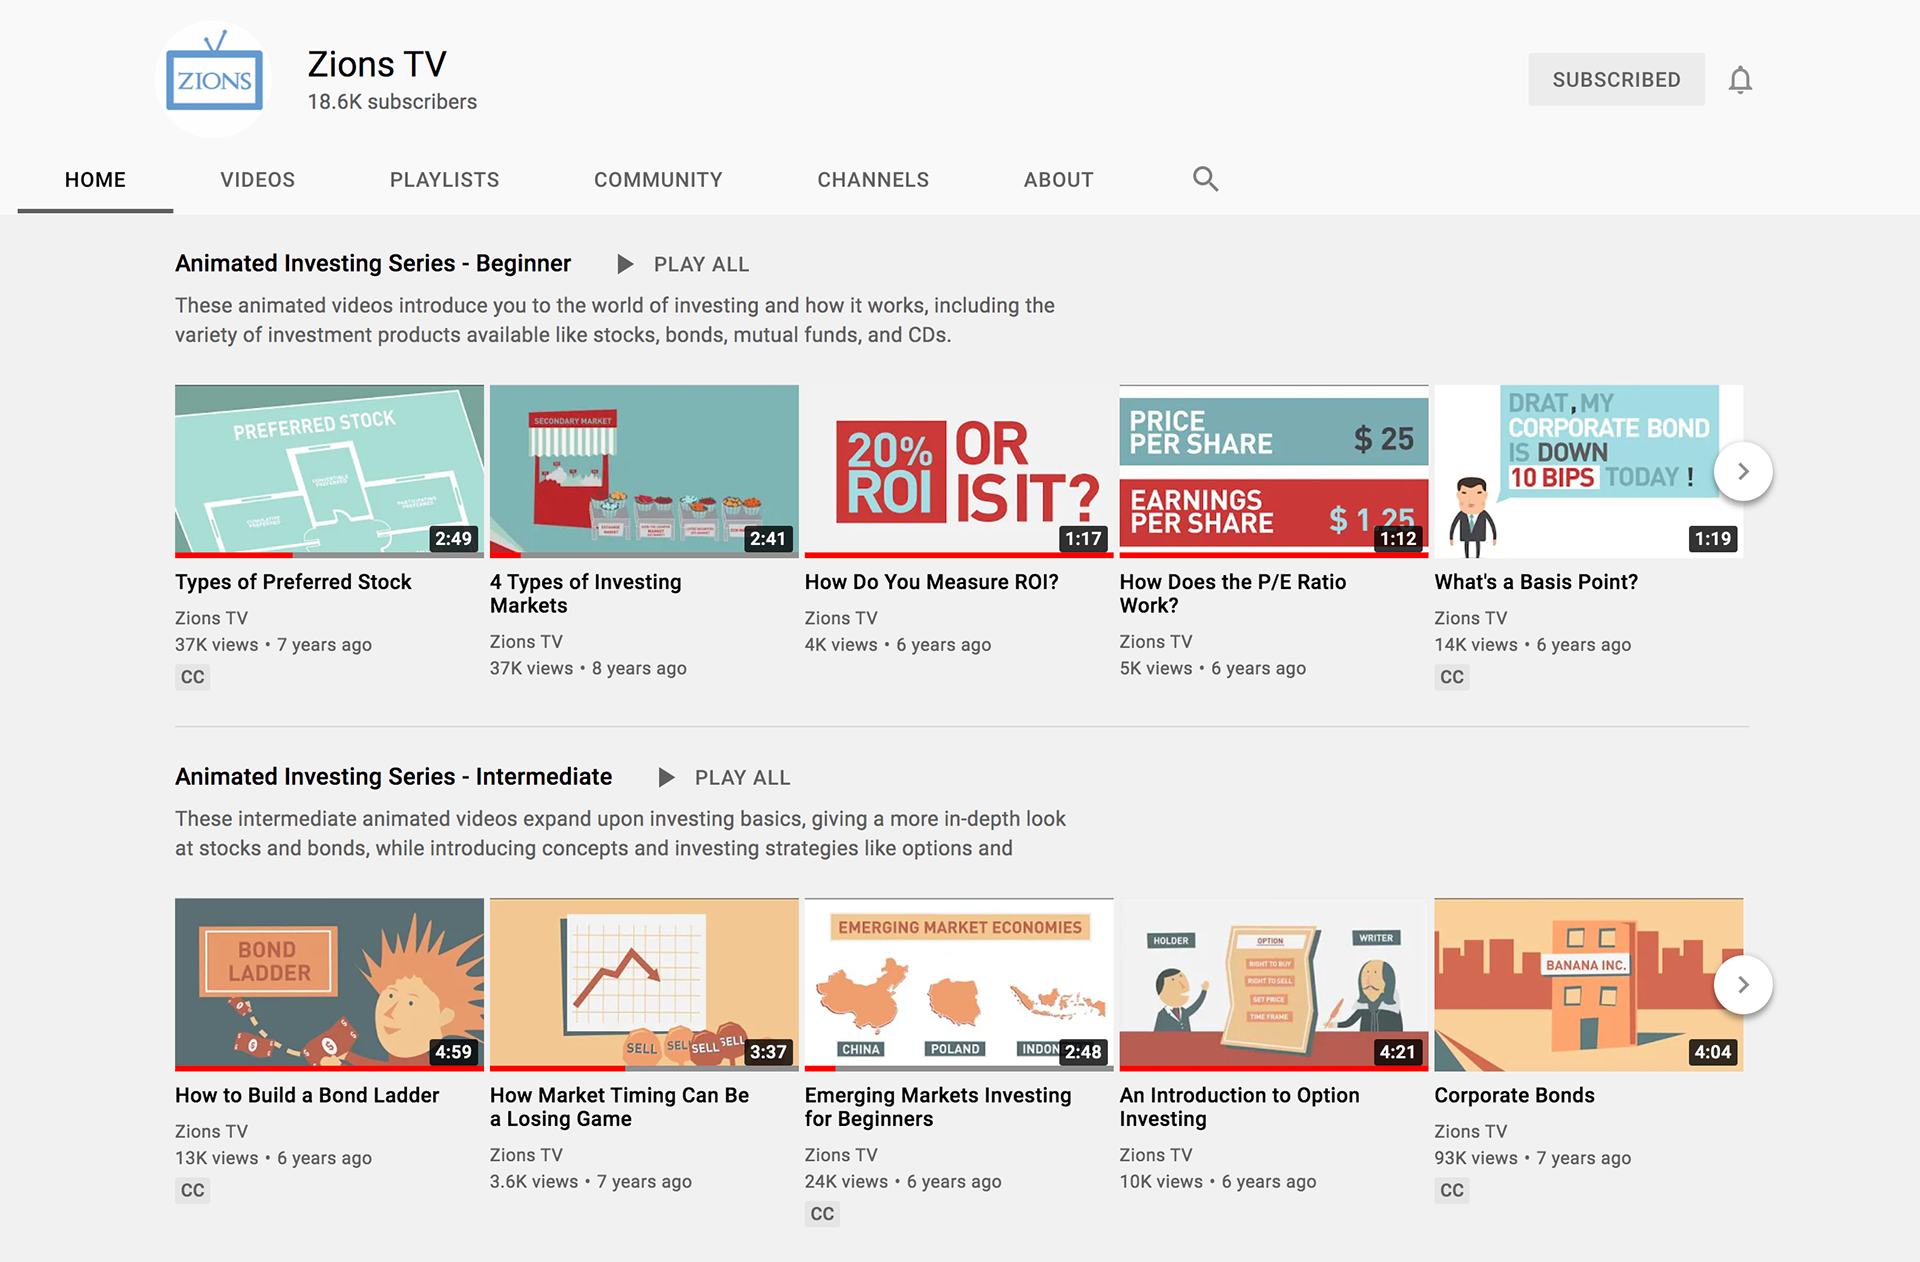This screenshot has width=1920, height=1262.
Task: Click the title Corporate Bonds
Action: coord(1514,1095)
